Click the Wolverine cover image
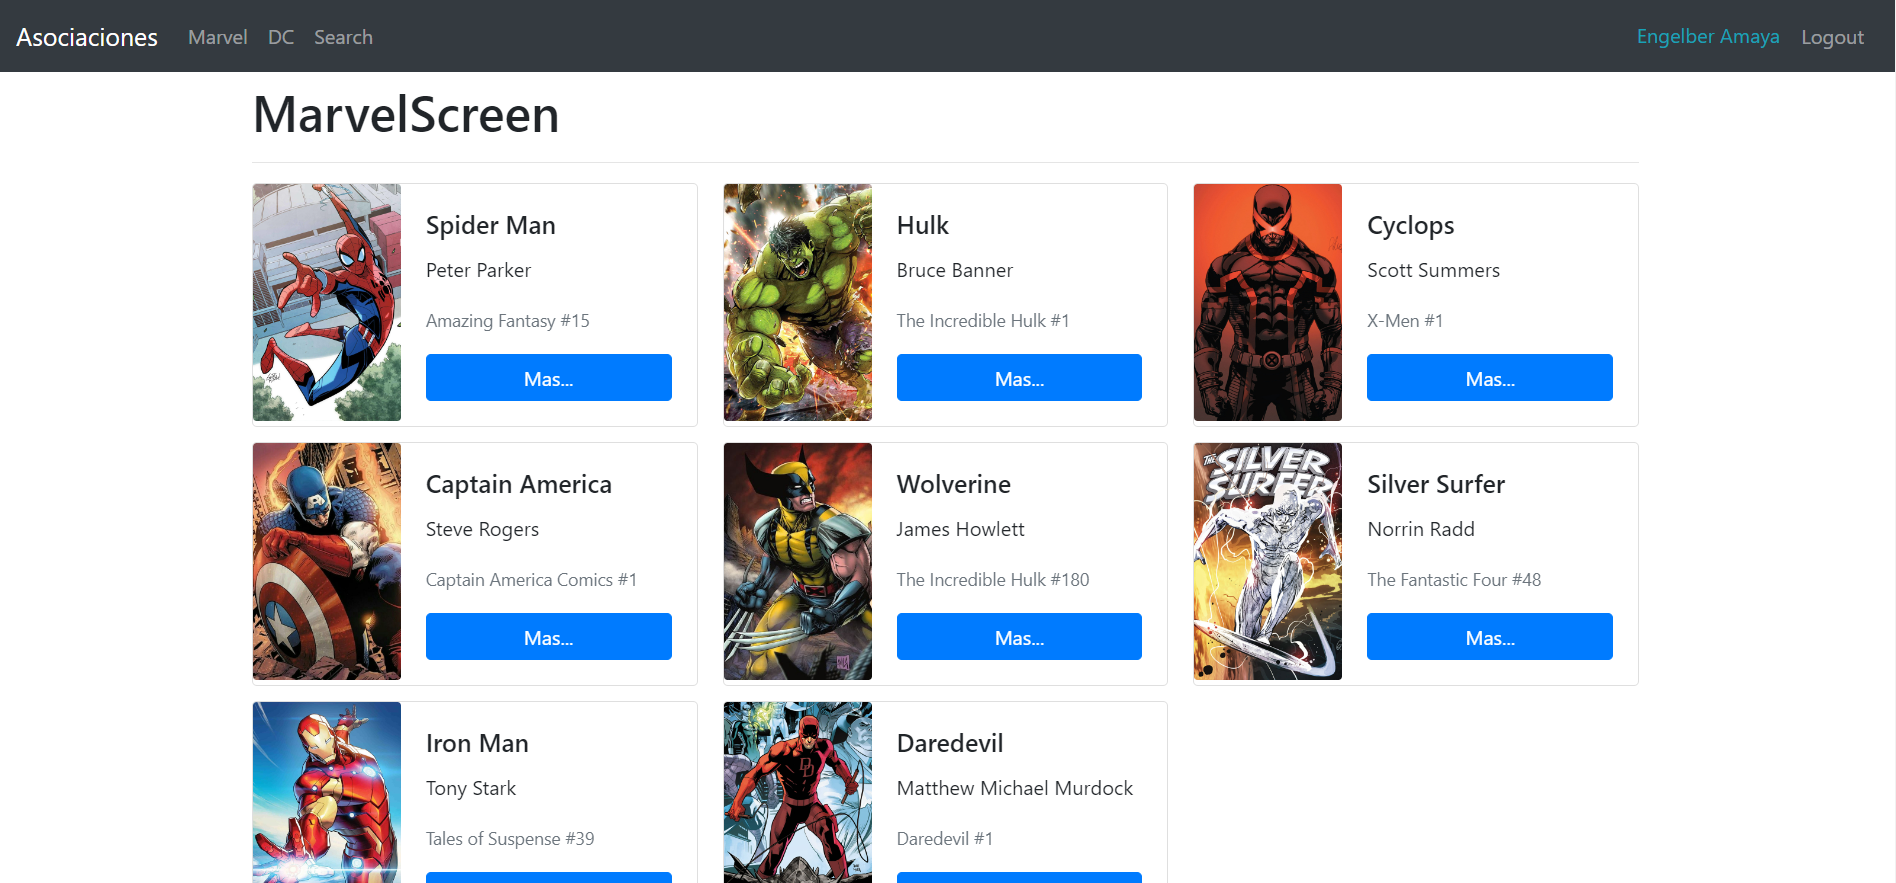 798,561
